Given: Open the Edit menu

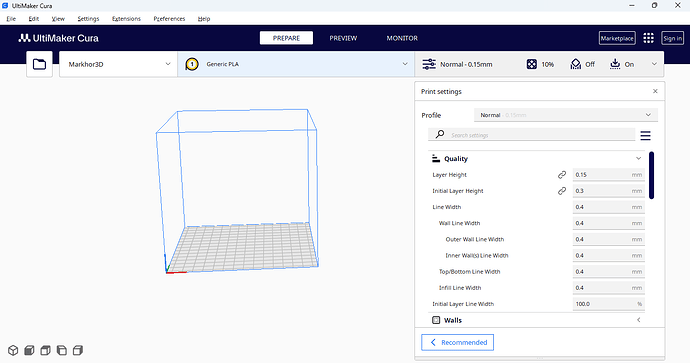Looking at the screenshot, I should click(34, 19).
